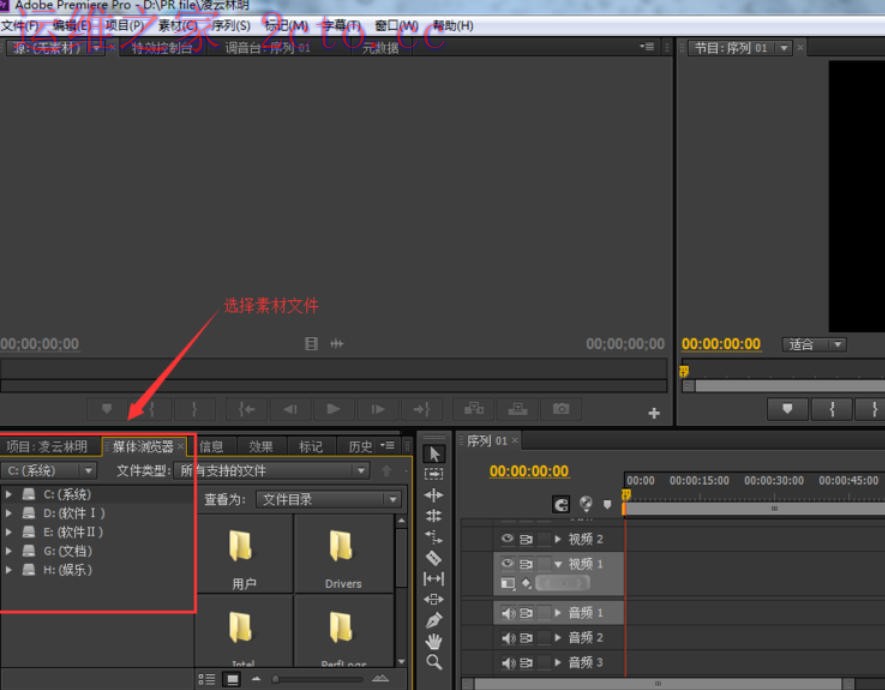Viewport: 885px width, 690px height.
Task: Open 查看为 view-as dropdown
Action: 328,499
